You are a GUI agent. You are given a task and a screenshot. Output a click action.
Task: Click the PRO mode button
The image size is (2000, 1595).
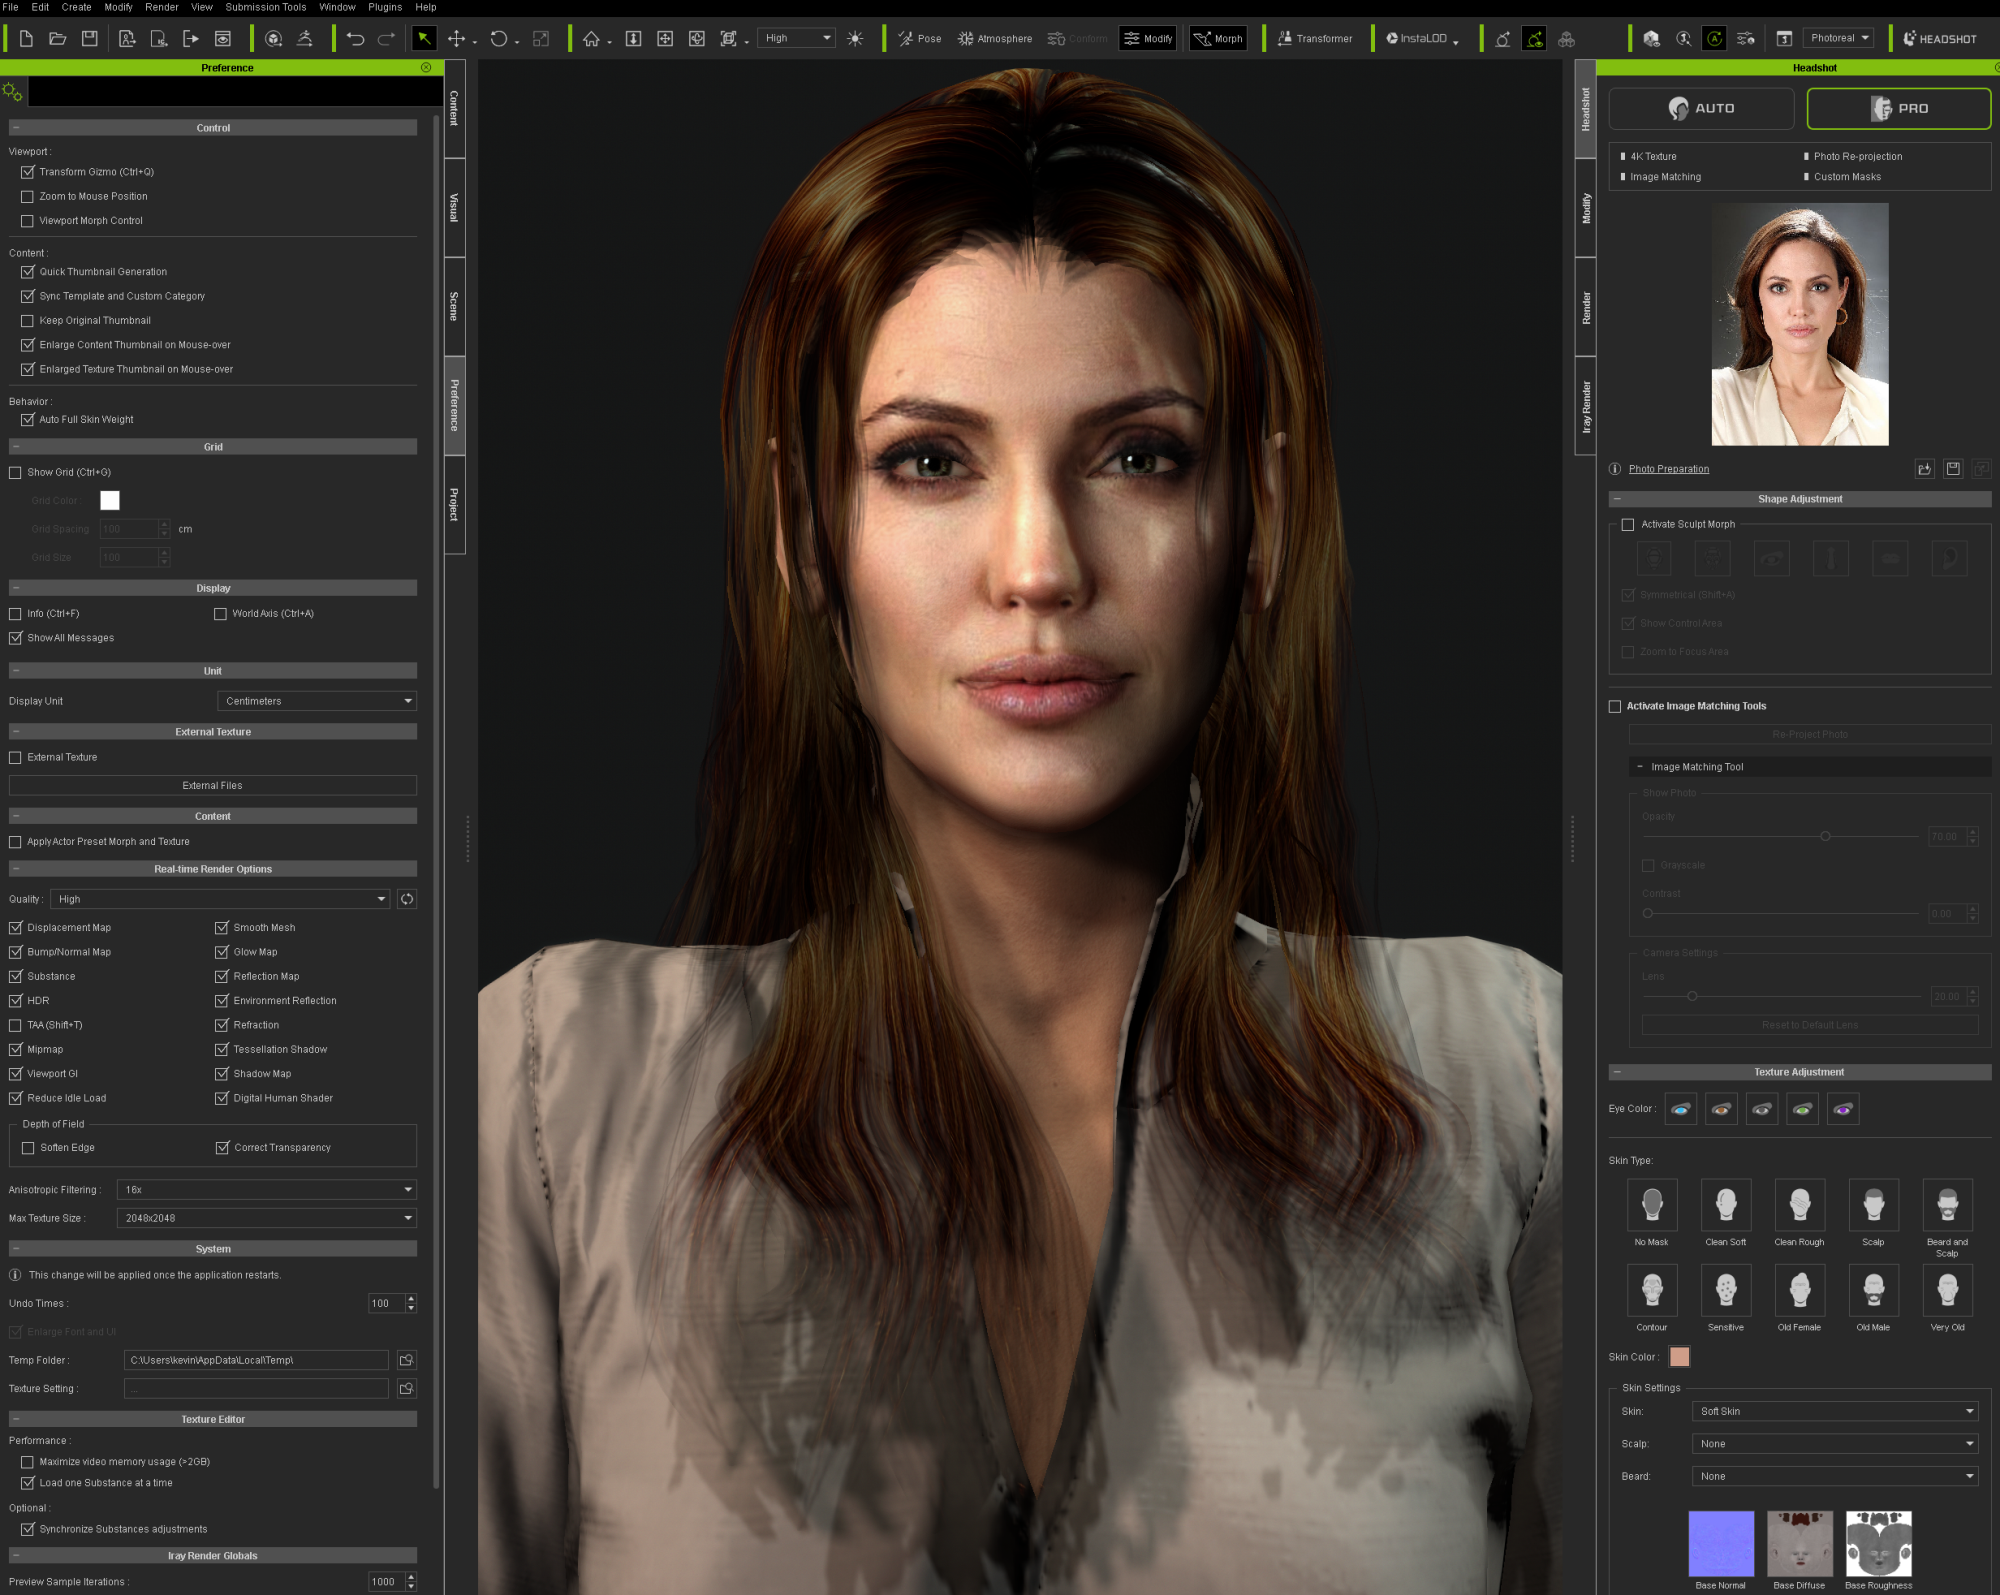tap(1899, 108)
